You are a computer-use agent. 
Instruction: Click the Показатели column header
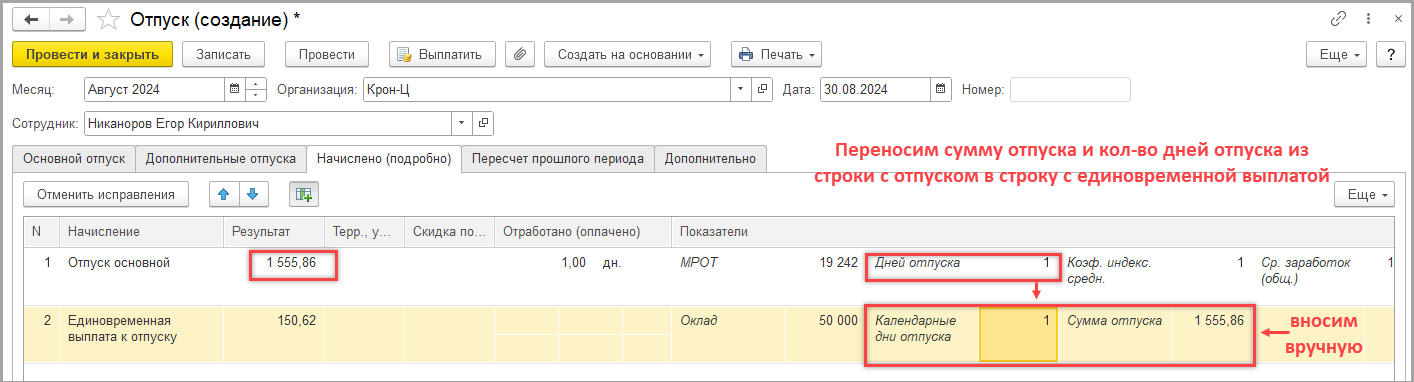1032,231
